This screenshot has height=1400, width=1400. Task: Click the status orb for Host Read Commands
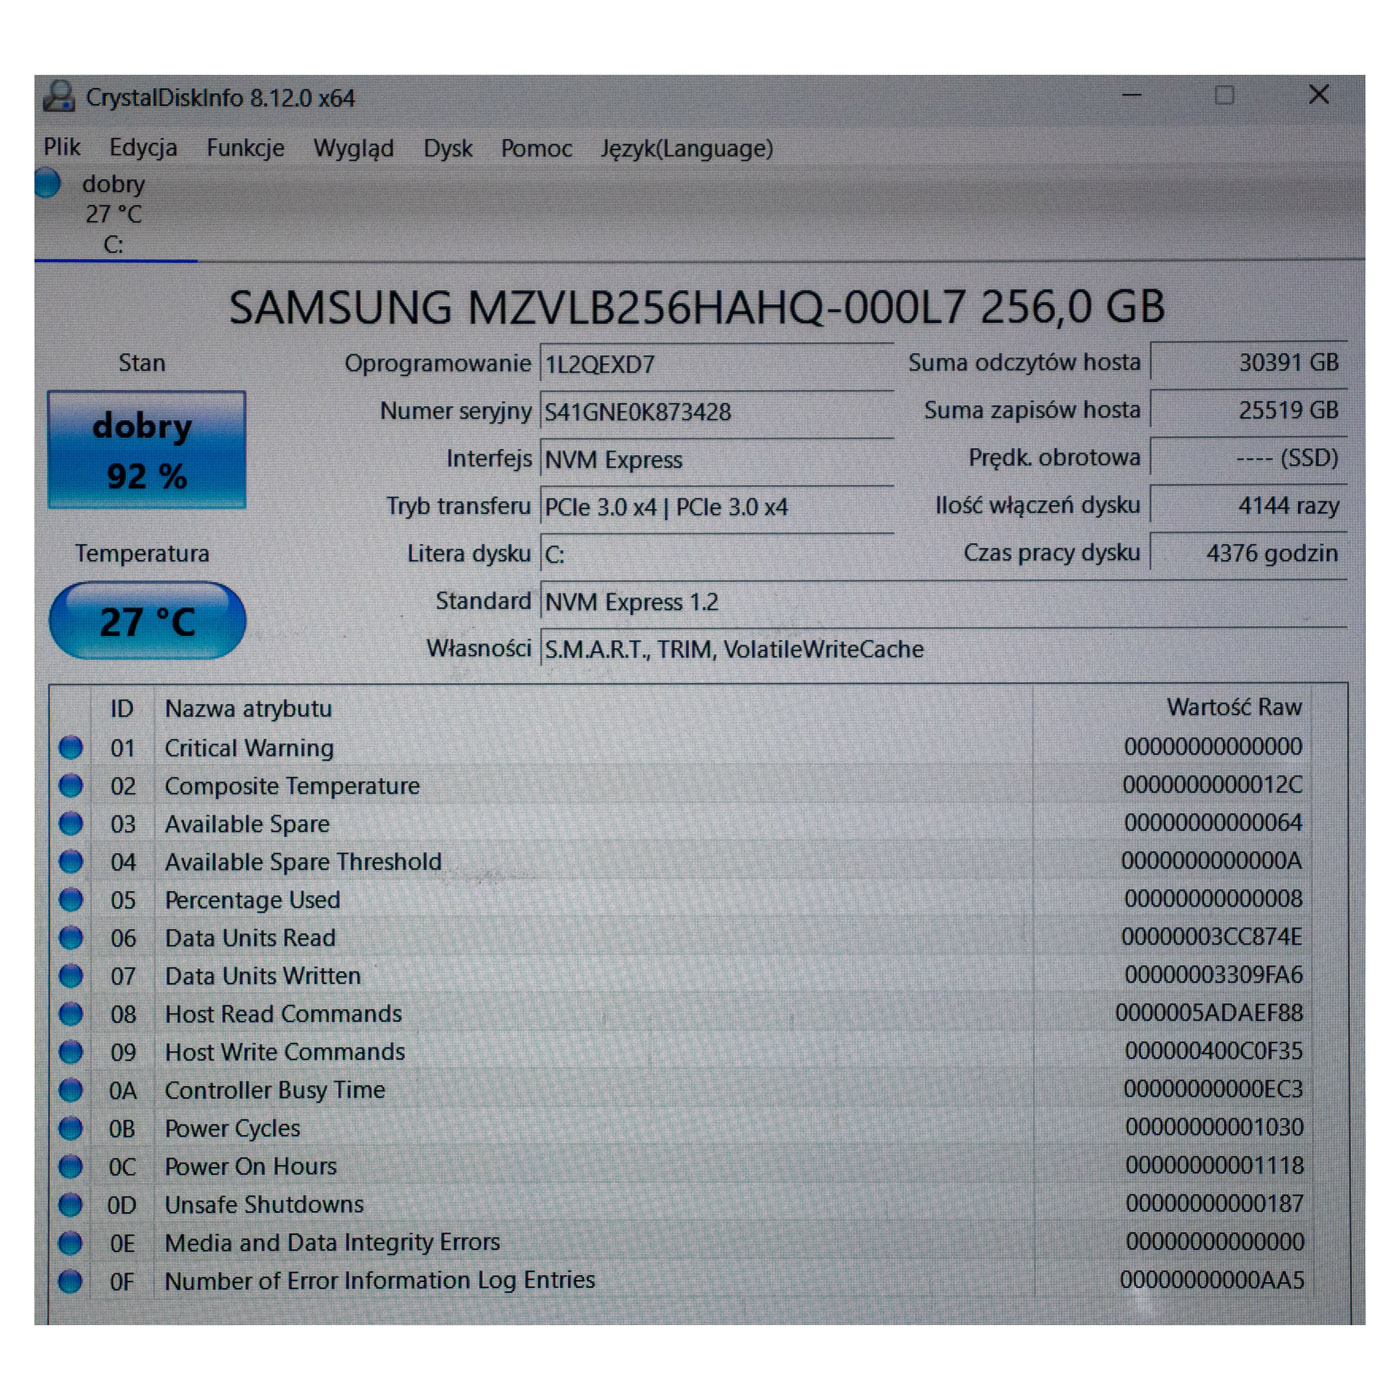click(x=70, y=1013)
